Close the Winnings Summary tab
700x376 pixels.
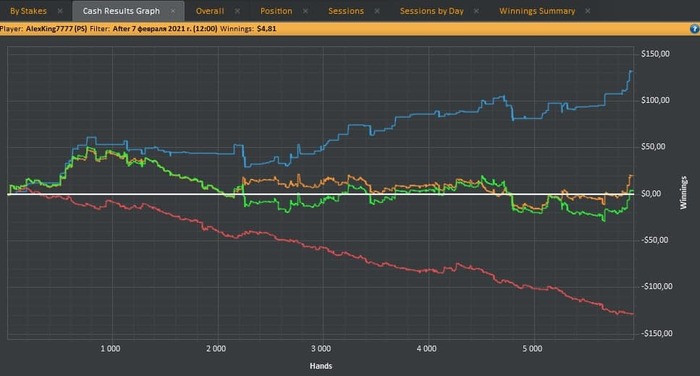[x=588, y=11]
